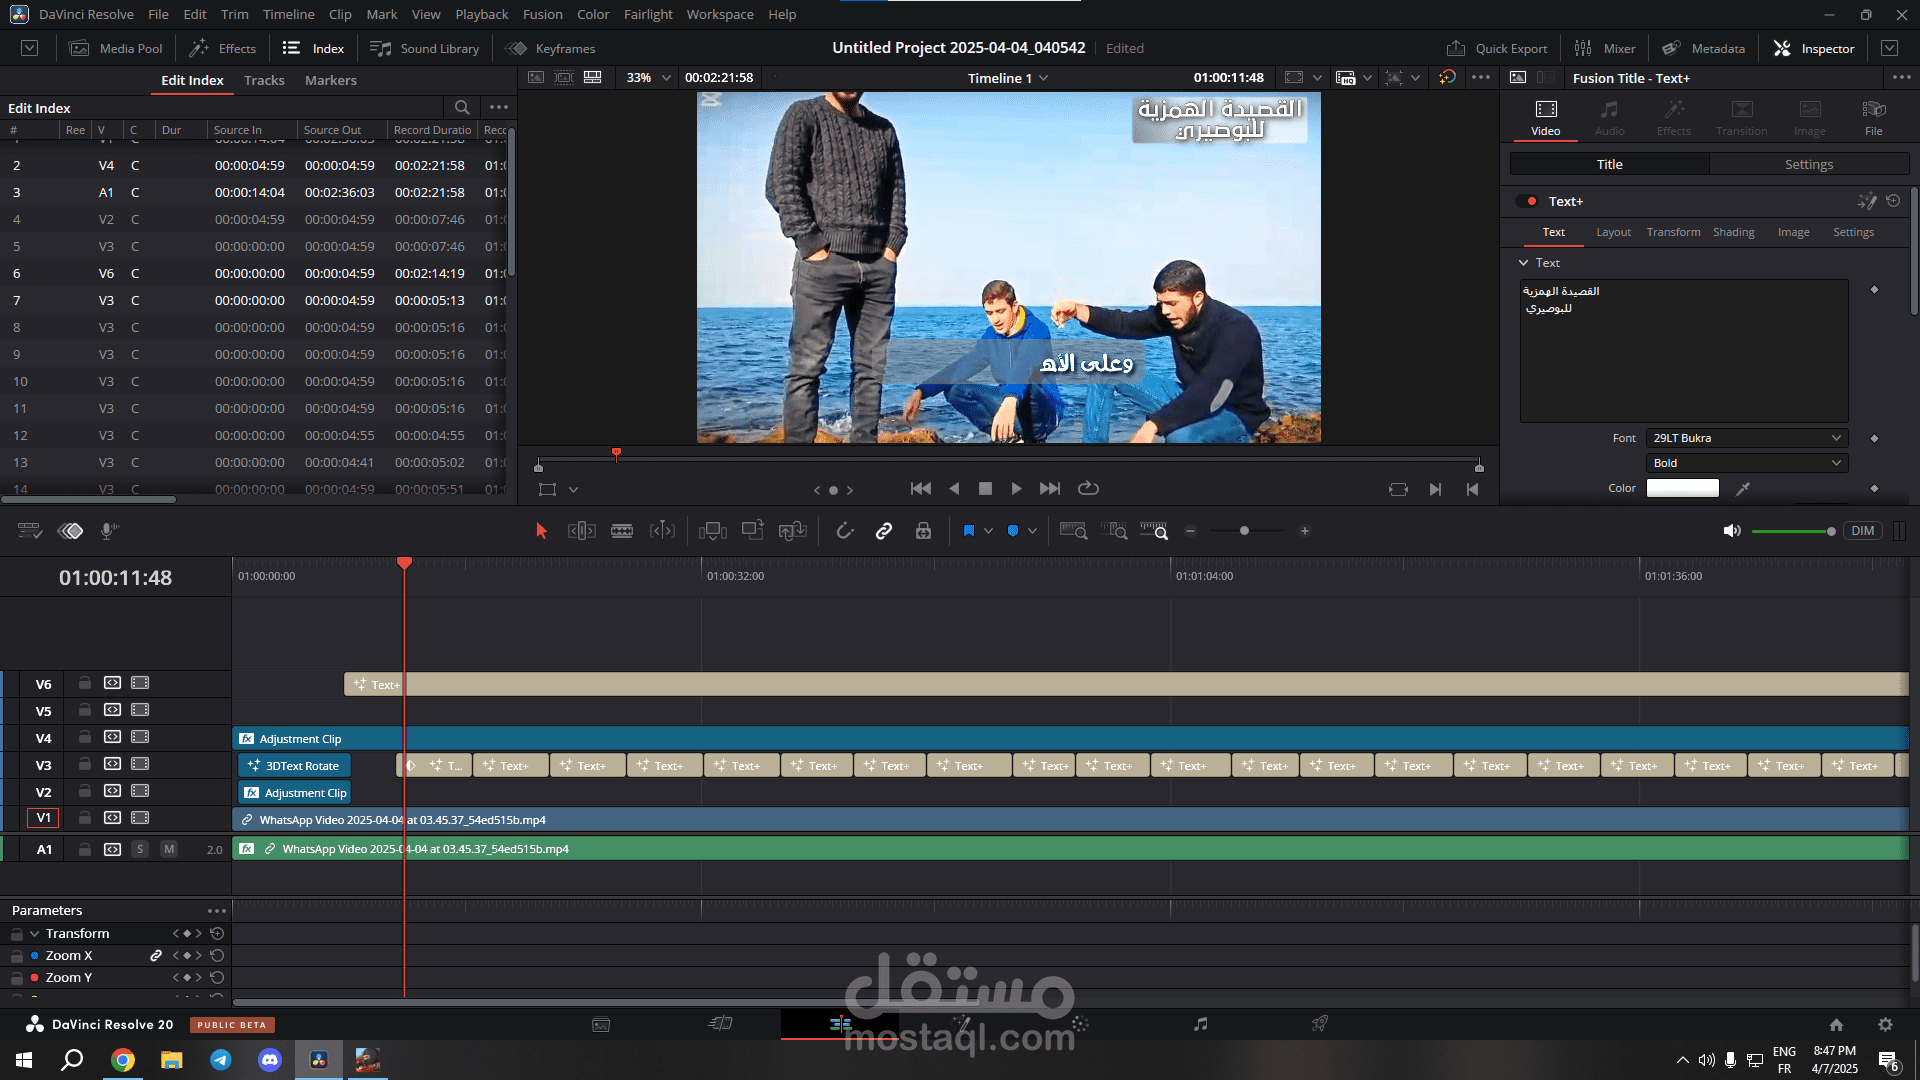
Task: Open Telegram from Windows taskbar
Action: (221, 1060)
